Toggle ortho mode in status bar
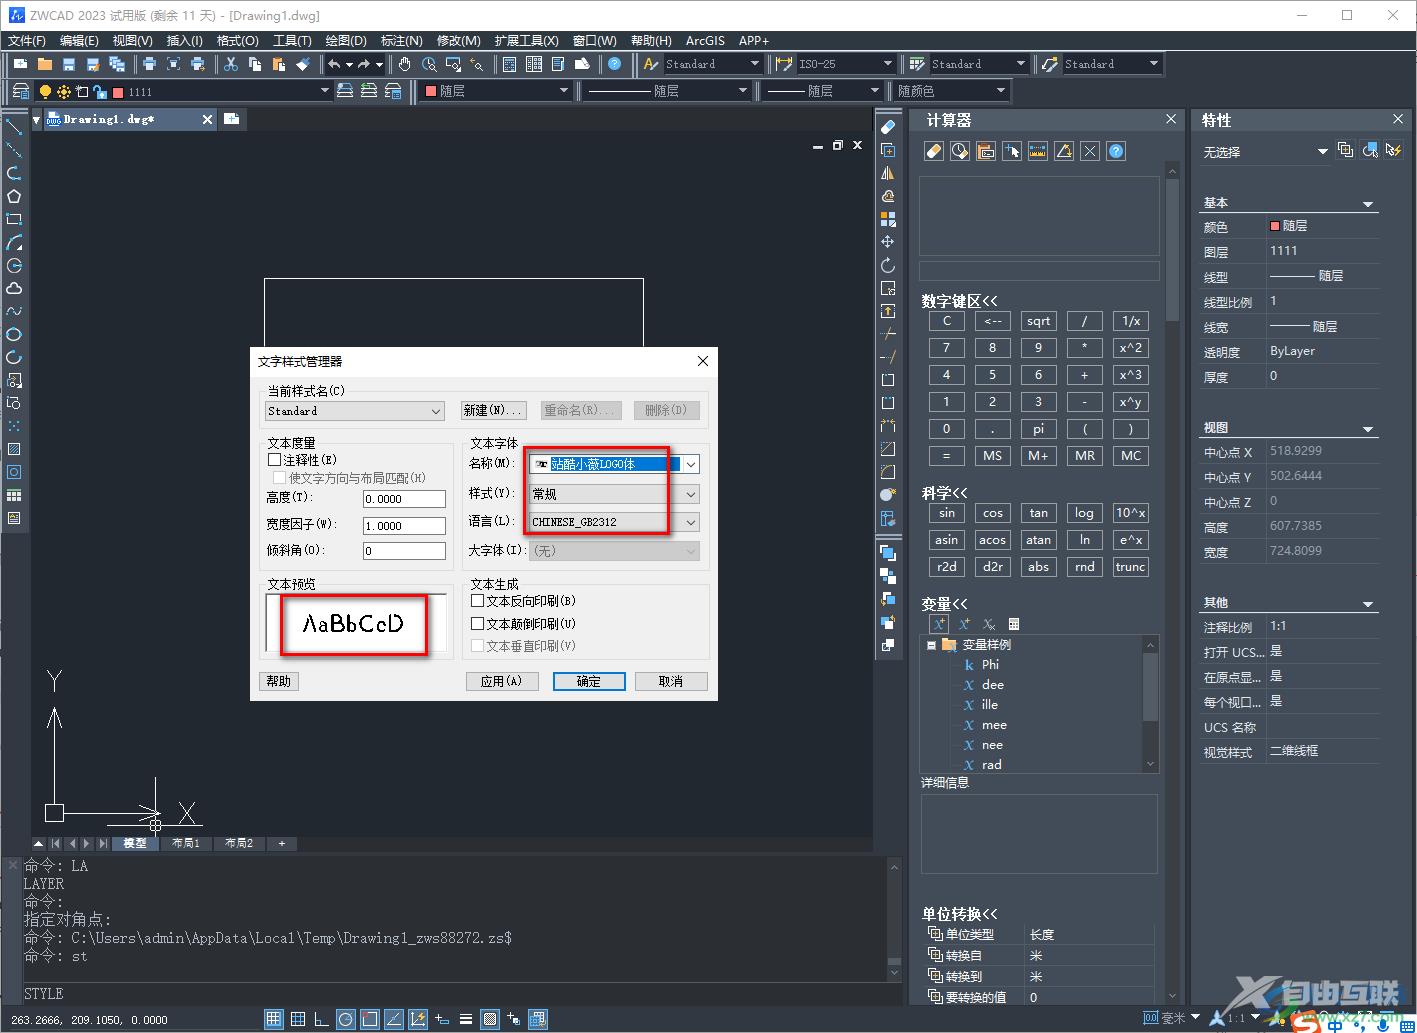 [322, 1019]
